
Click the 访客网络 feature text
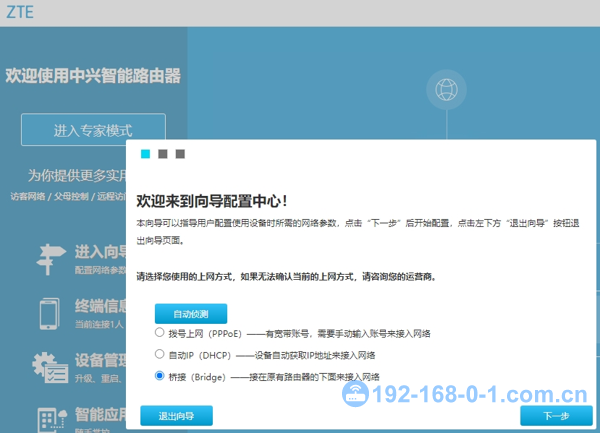(28, 197)
